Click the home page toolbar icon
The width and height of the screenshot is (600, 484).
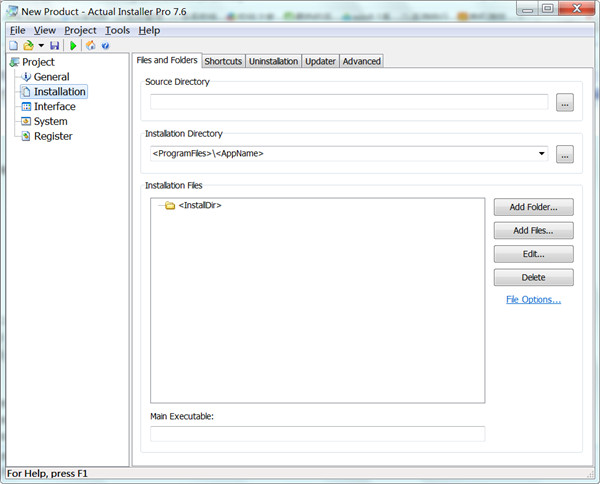[90, 46]
